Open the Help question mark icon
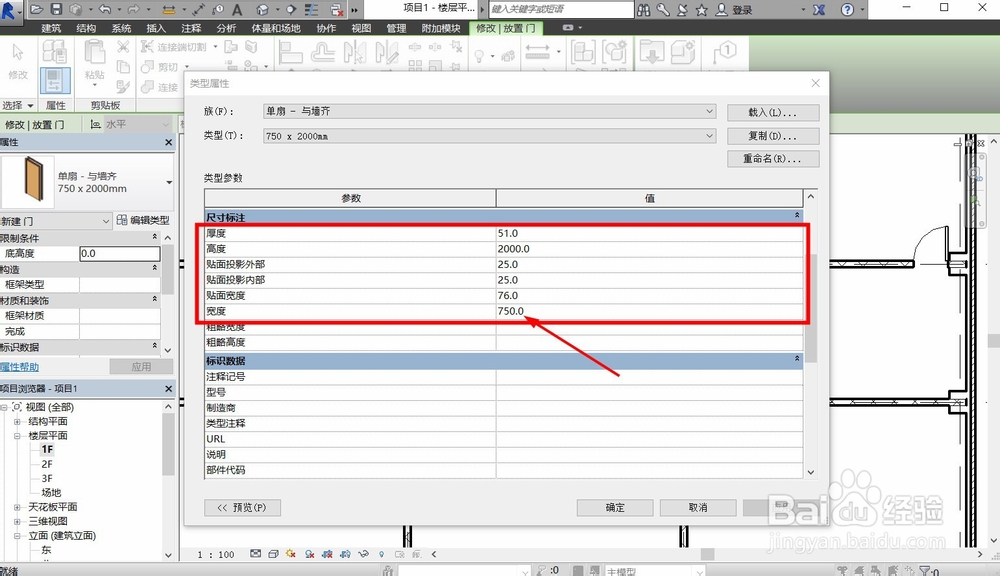 tap(847, 10)
